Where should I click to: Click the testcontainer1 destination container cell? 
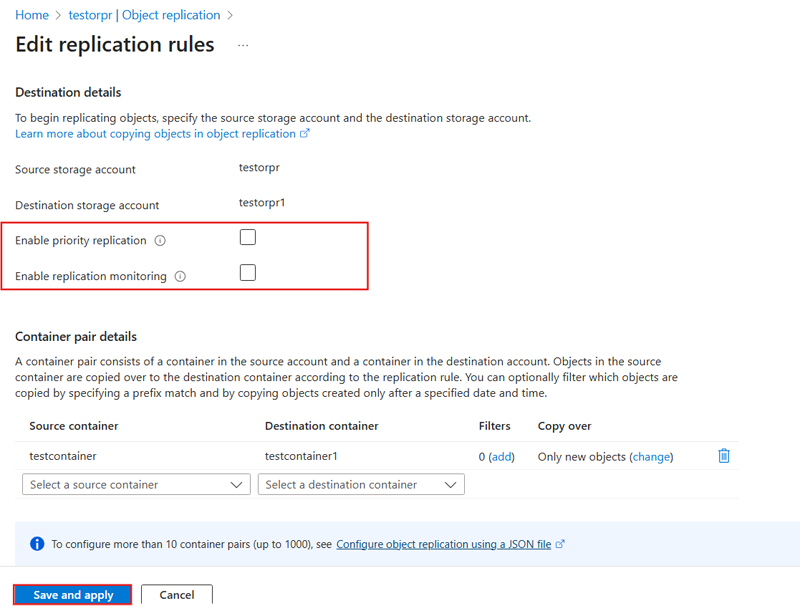click(301, 457)
